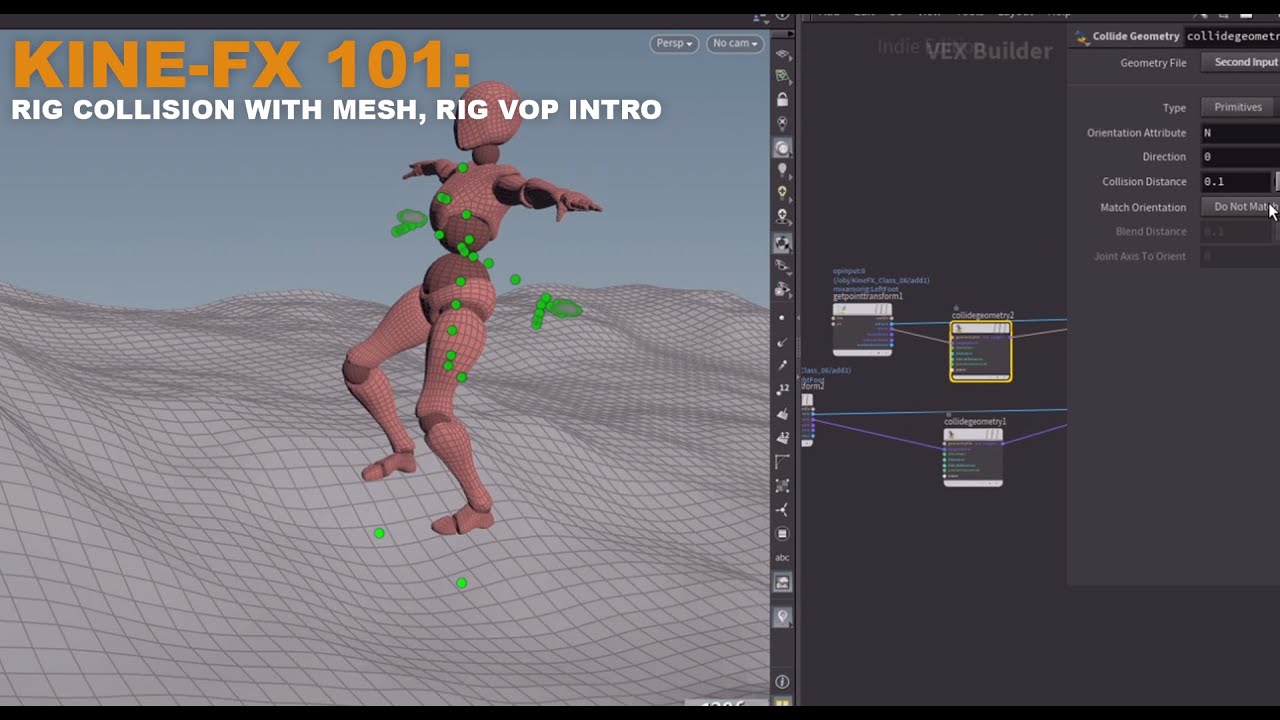
Task: Open the ghost other objects display icon
Action: click(783, 266)
